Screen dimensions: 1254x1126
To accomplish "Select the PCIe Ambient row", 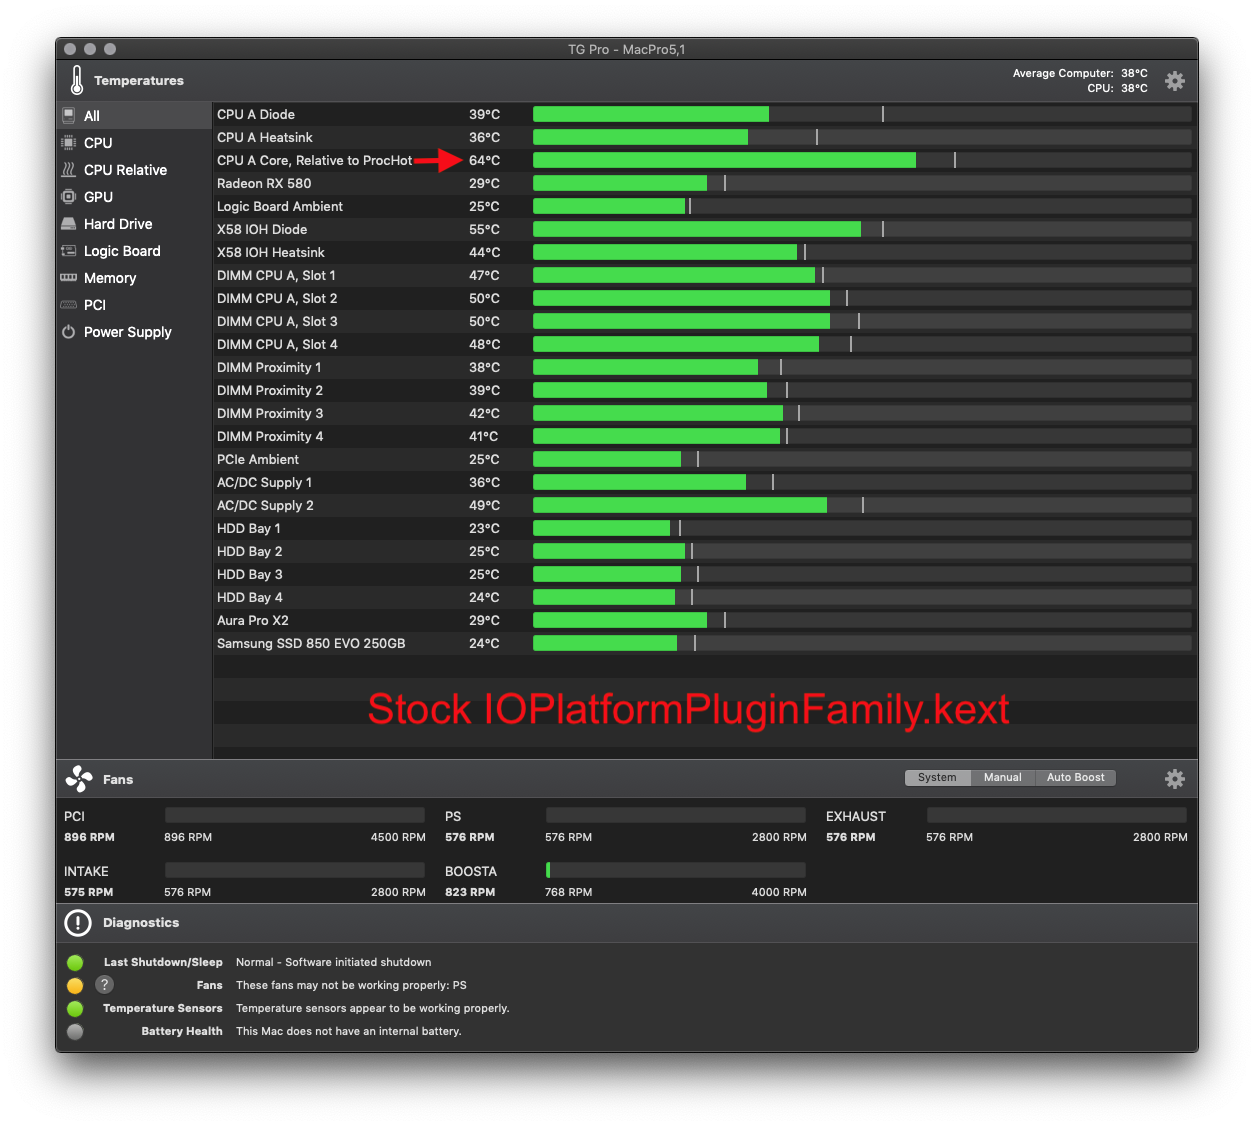I will click(x=704, y=459).
